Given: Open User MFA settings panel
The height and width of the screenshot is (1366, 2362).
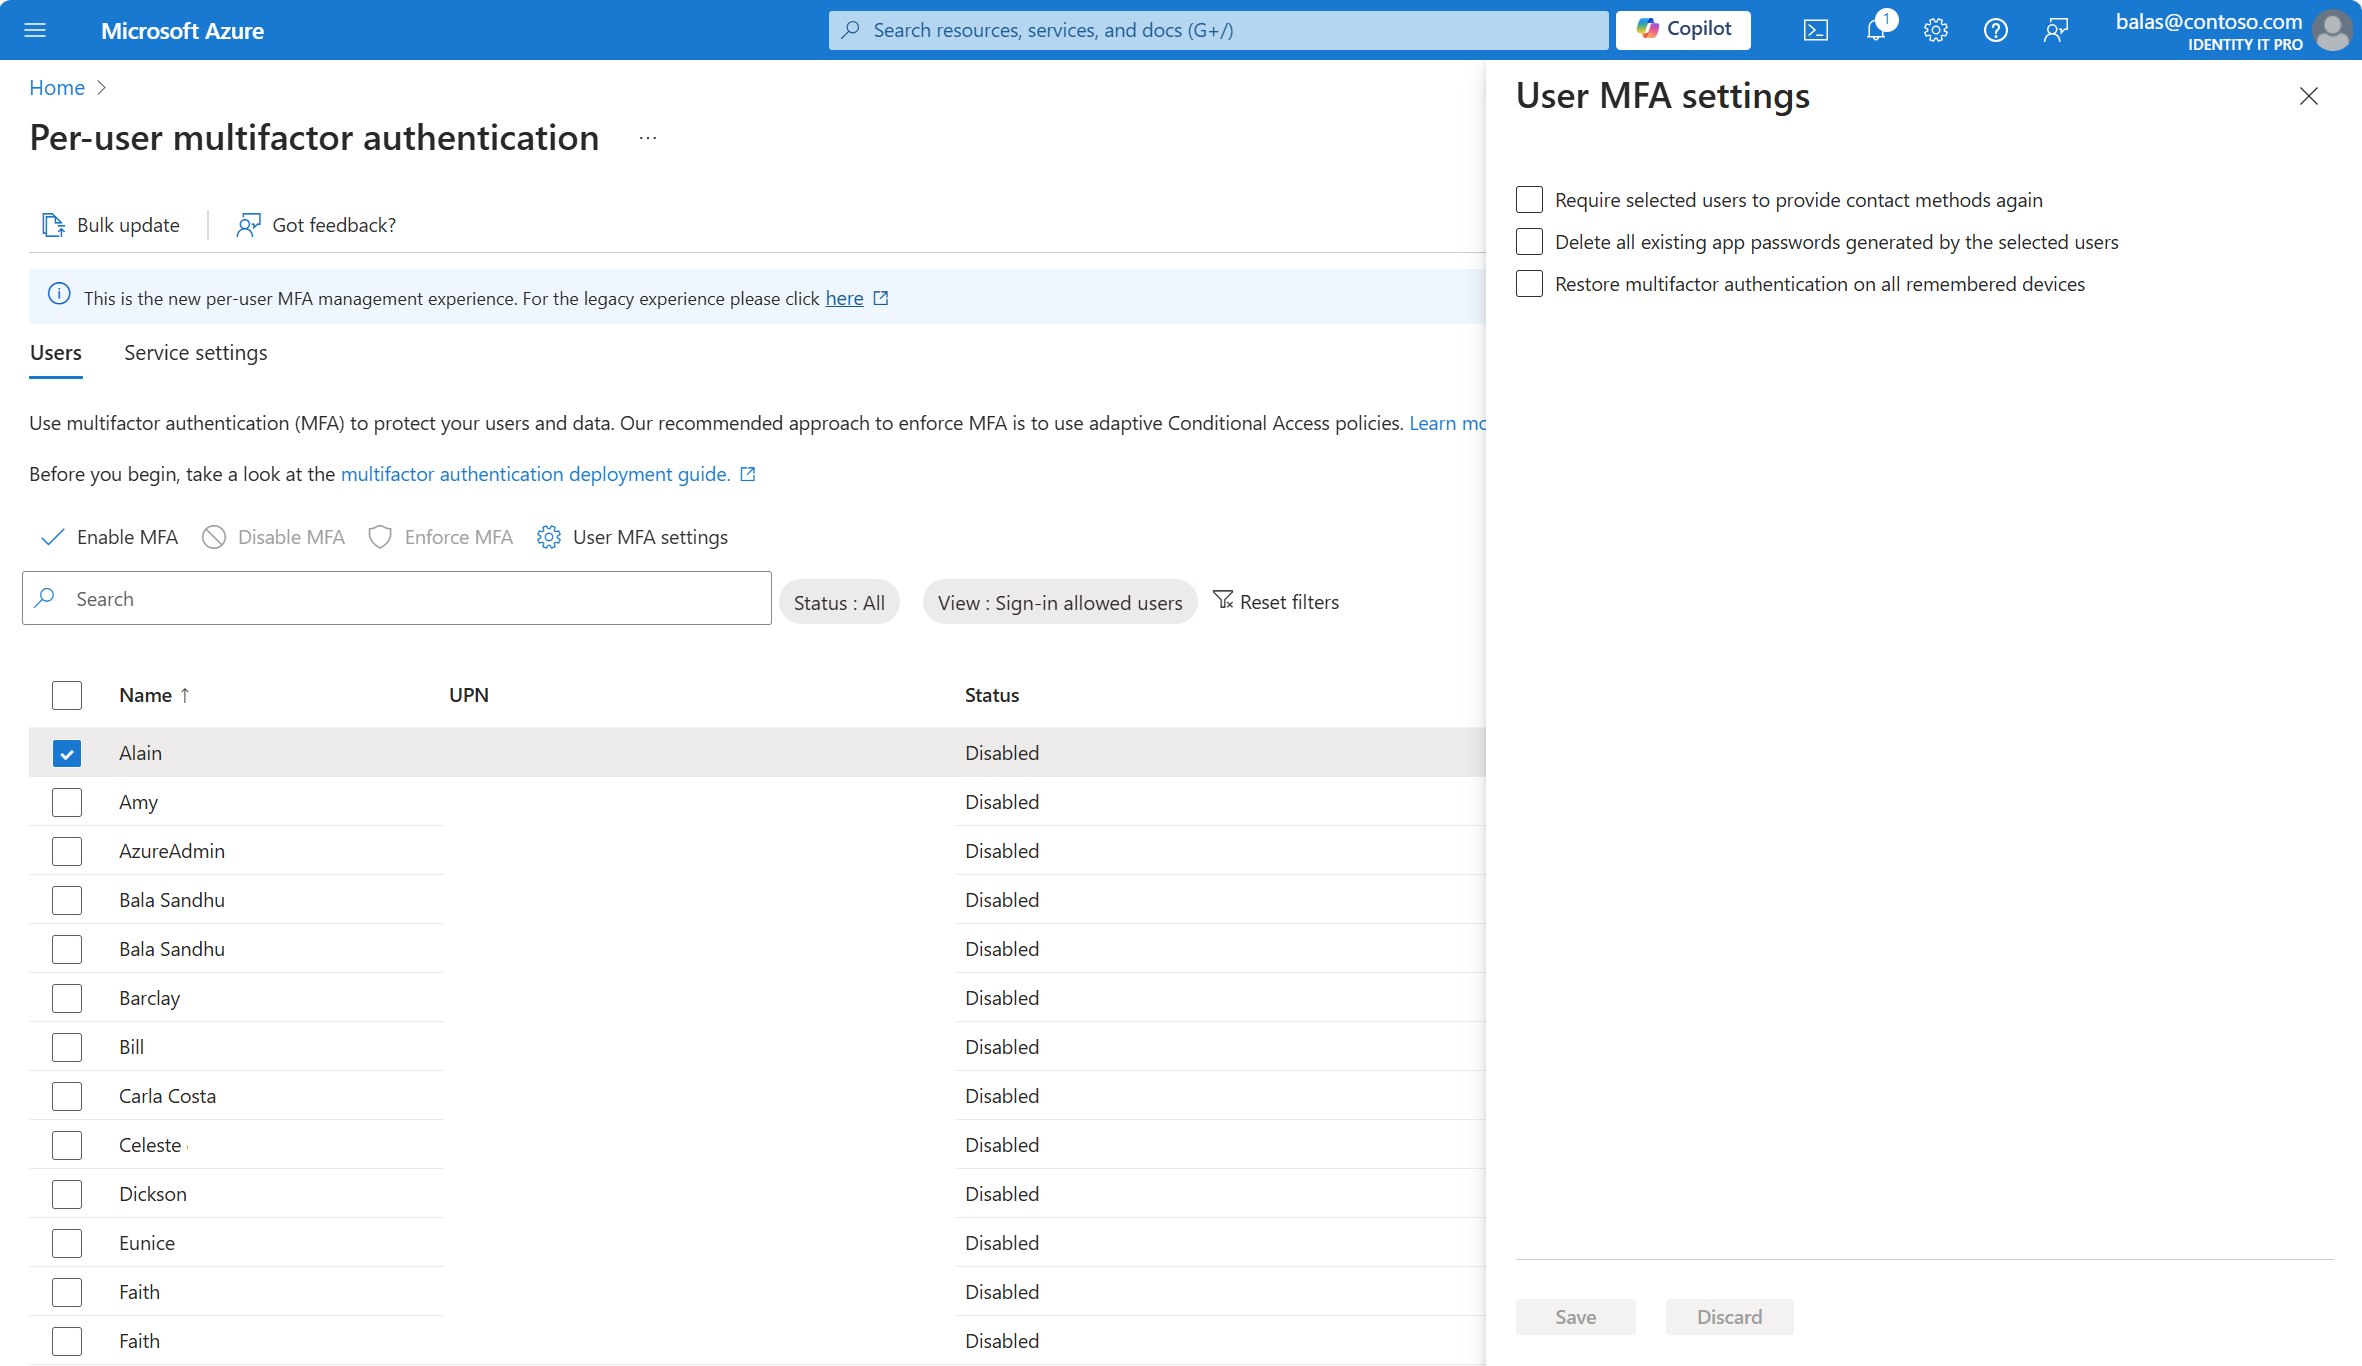Looking at the screenshot, I should [x=632, y=535].
